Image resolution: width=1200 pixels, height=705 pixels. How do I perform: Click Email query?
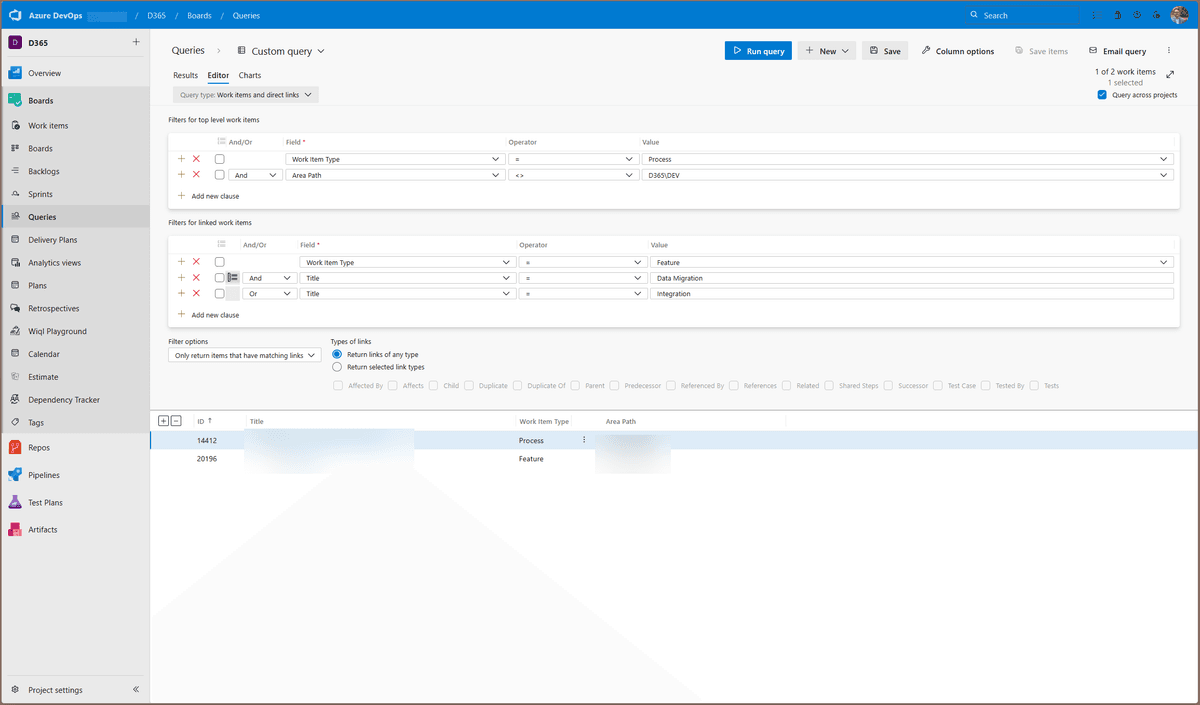pyautogui.click(x=1117, y=51)
